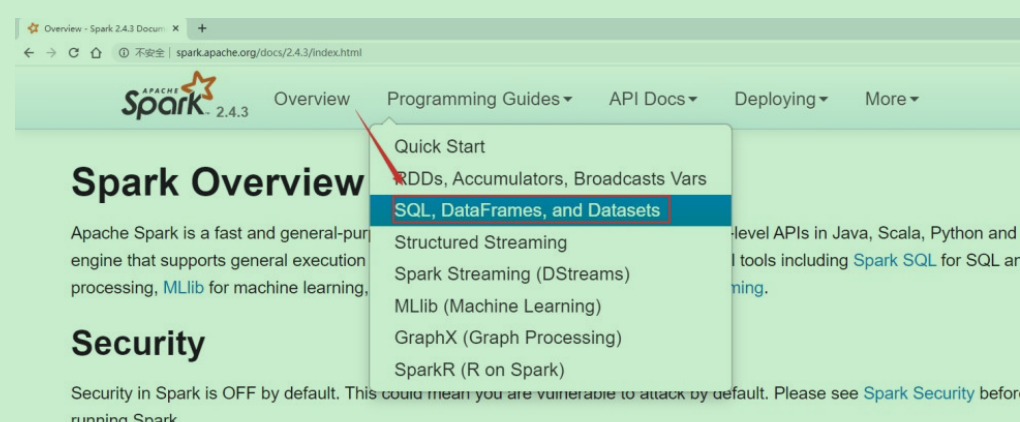Viewport: 1020px width, 422px height.
Task: Open the Spark Security link
Action: [x=919, y=393]
